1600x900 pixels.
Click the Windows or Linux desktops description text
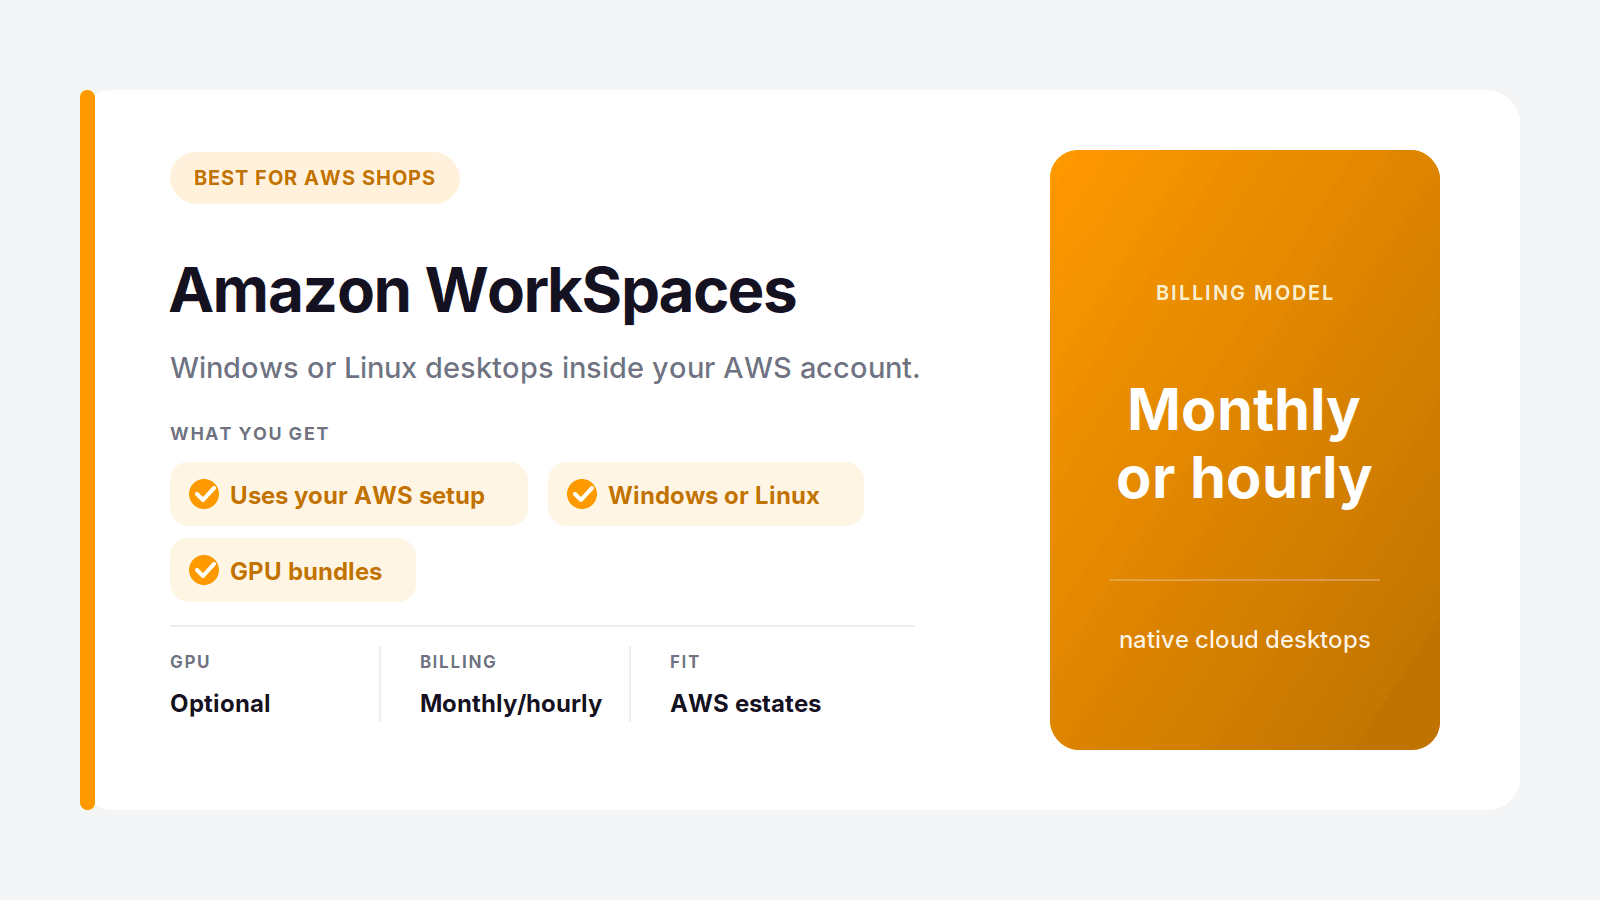click(545, 368)
